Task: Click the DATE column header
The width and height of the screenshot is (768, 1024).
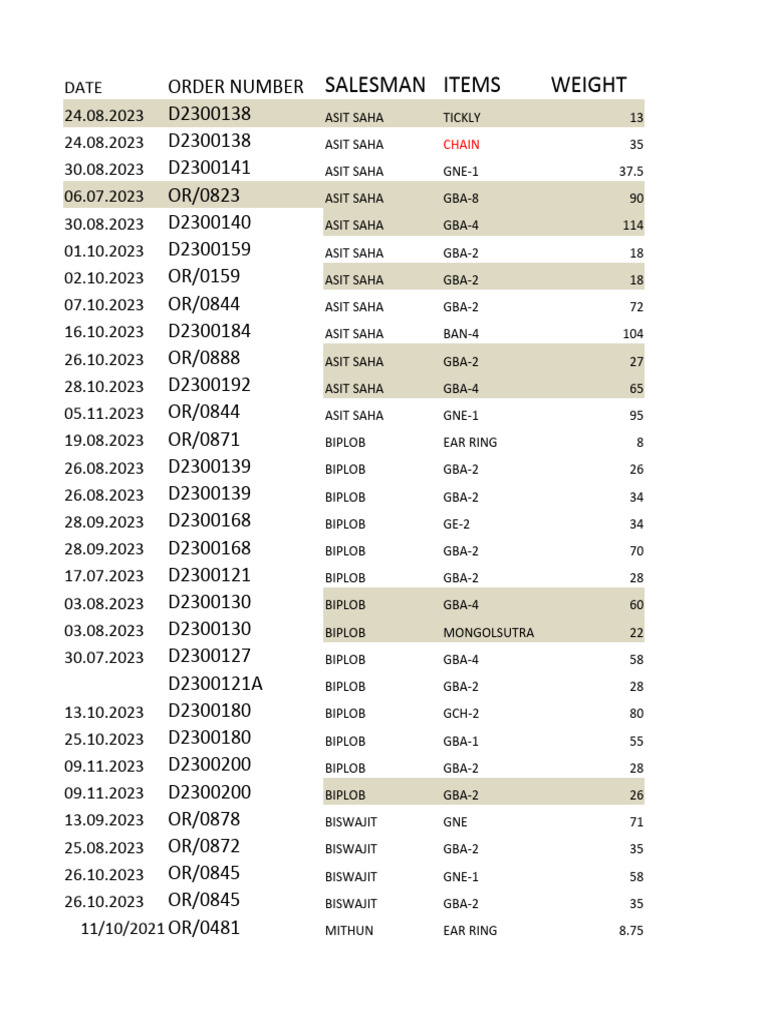Action: [83, 88]
